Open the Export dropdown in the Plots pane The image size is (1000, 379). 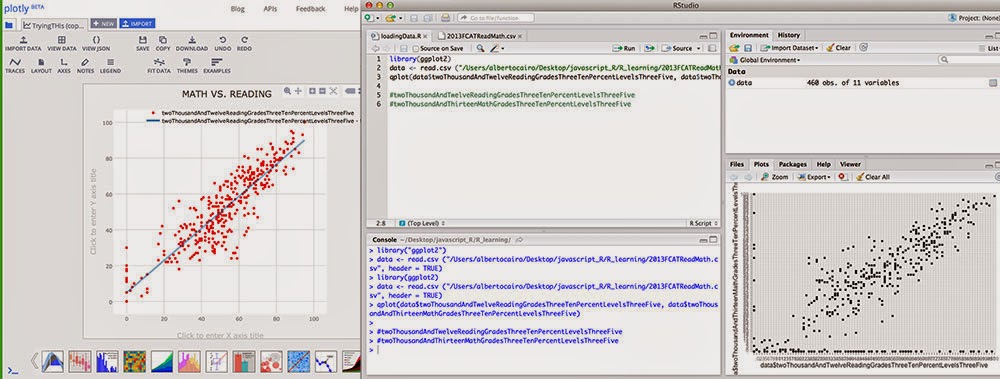tap(813, 177)
